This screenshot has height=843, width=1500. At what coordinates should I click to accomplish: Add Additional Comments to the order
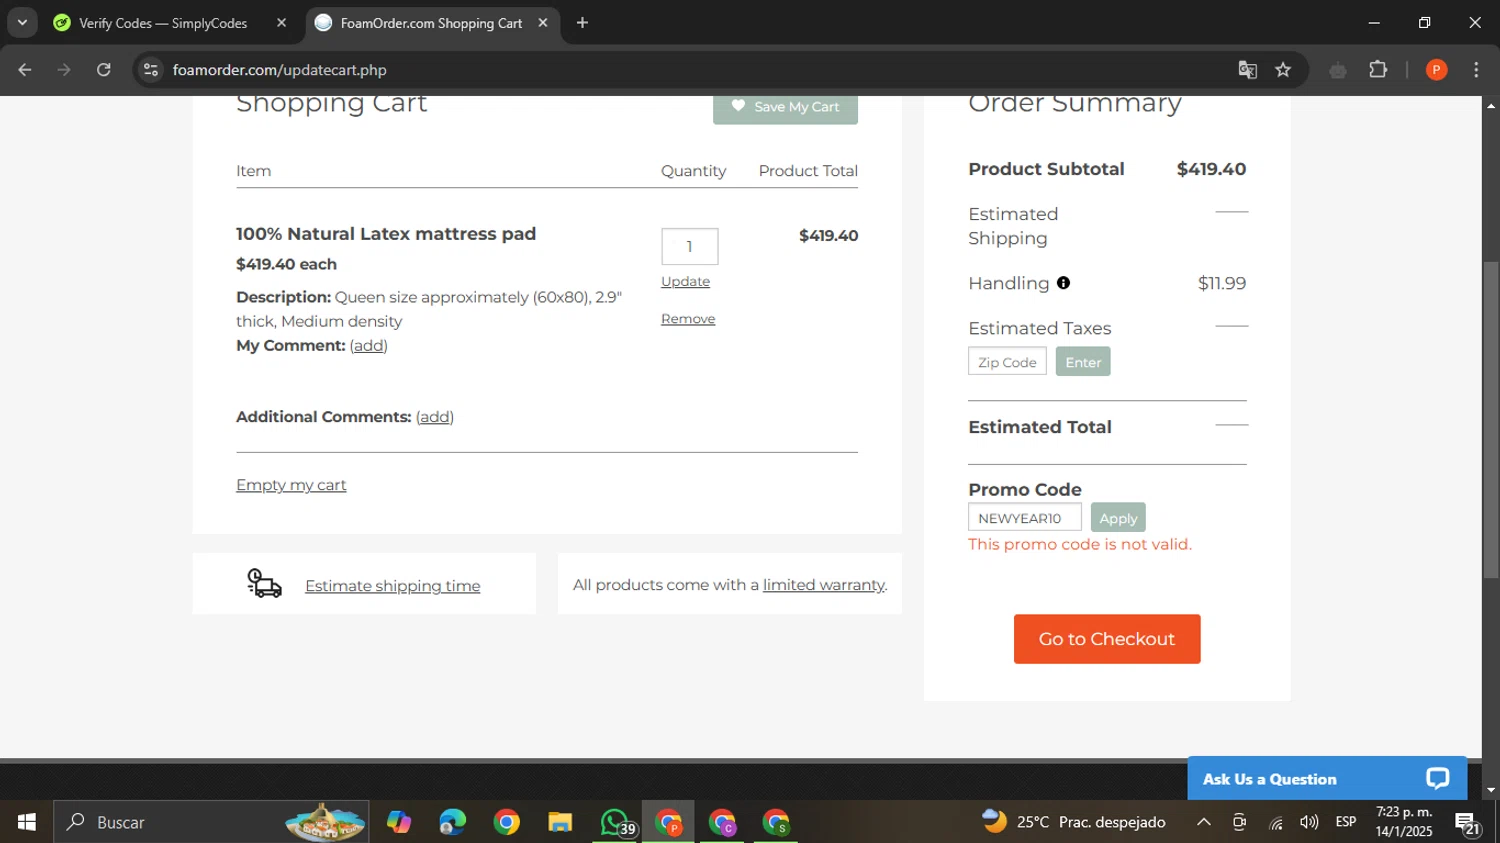(435, 417)
